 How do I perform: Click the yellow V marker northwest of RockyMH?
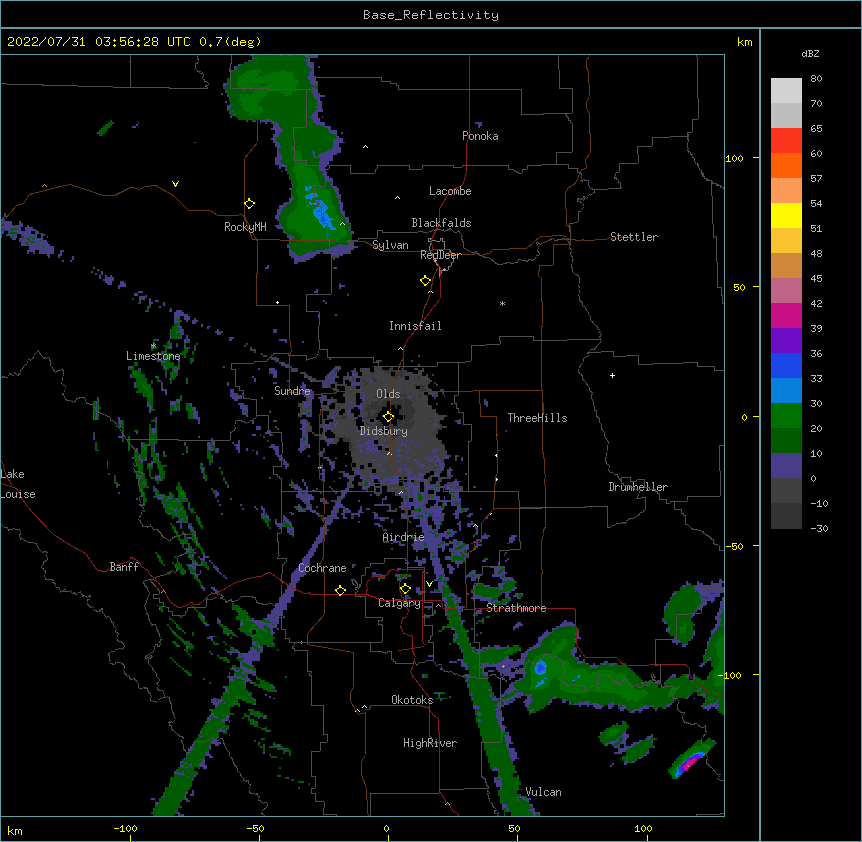coord(175,184)
